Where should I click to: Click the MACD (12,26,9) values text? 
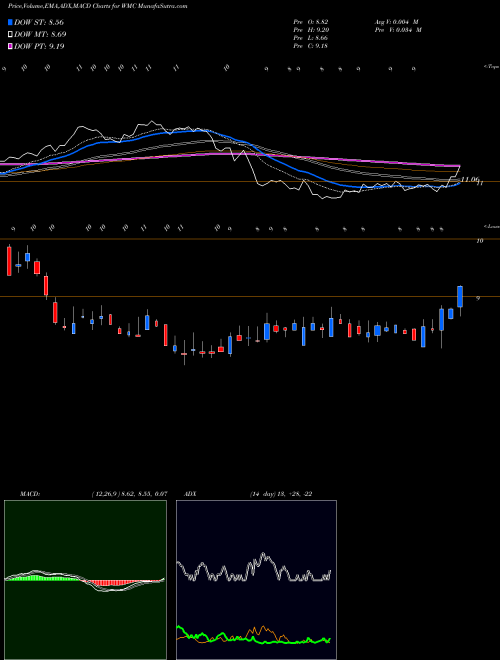(x=129, y=494)
